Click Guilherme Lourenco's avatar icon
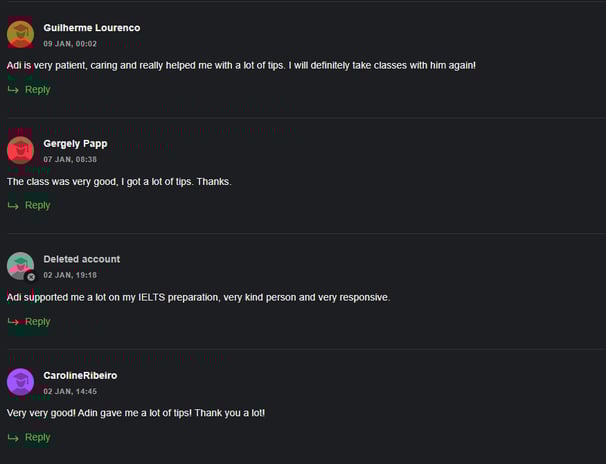The width and height of the screenshot is (606, 464). pos(20,34)
